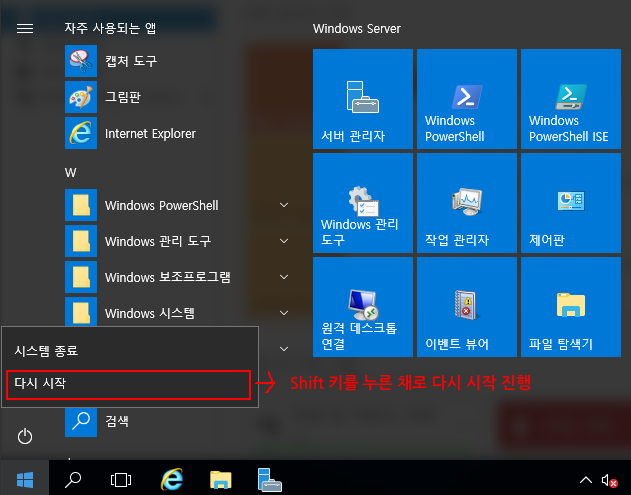The width and height of the screenshot is (631, 495).
Task: Click the 자주 사용되는 앱 heading
Action: [110, 28]
